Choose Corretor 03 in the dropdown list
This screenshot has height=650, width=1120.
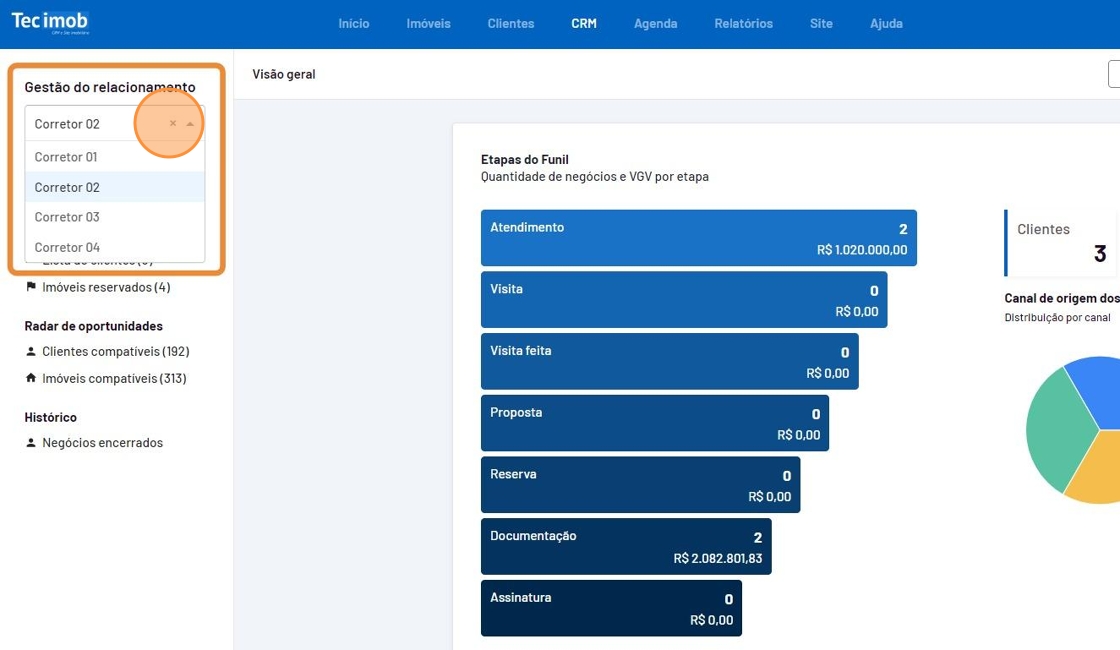click(67, 217)
